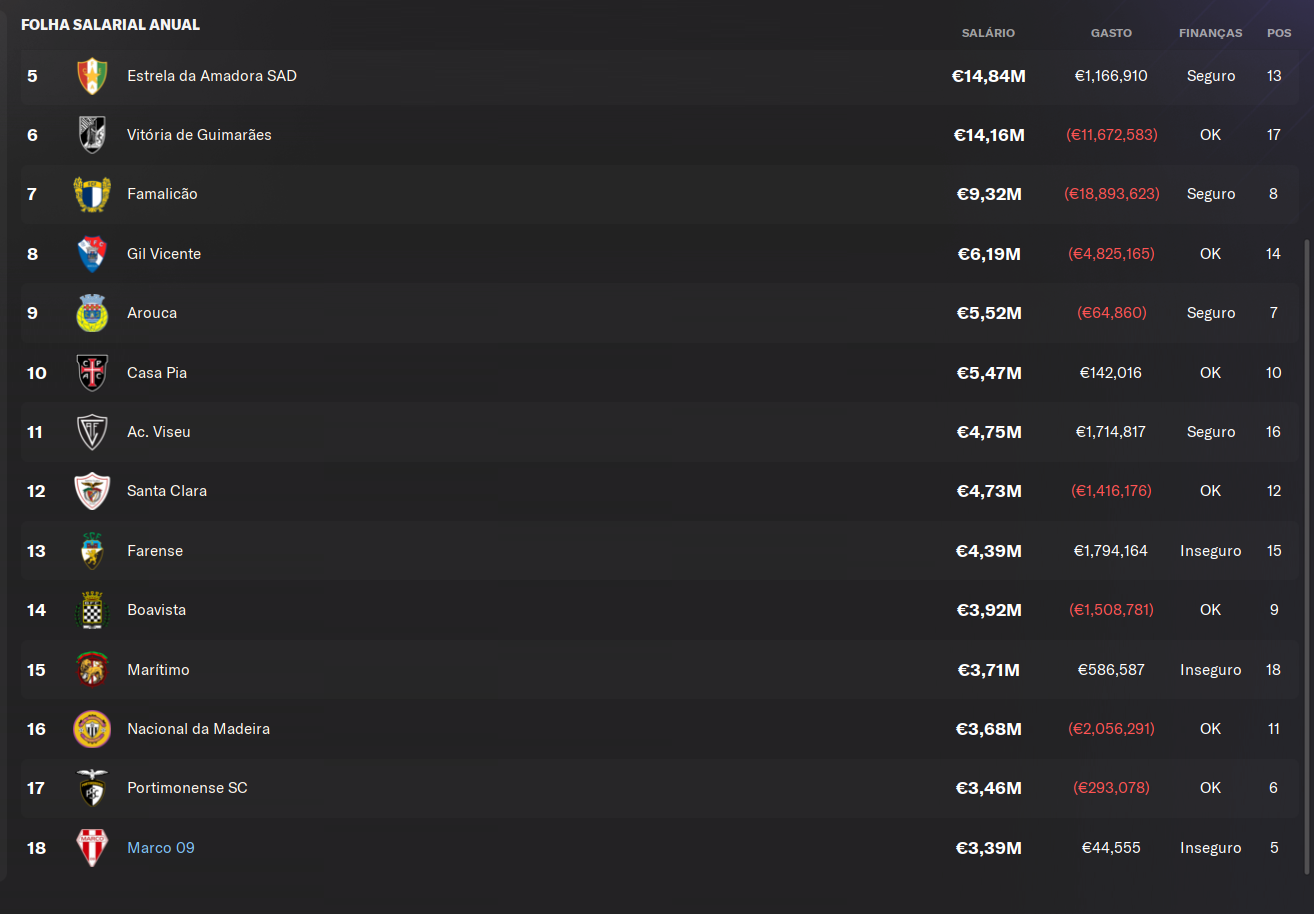This screenshot has height=914, width=1314.
Task: Open the Marco 09 club link
Action: pyautogui.click(x=160, y=848)
